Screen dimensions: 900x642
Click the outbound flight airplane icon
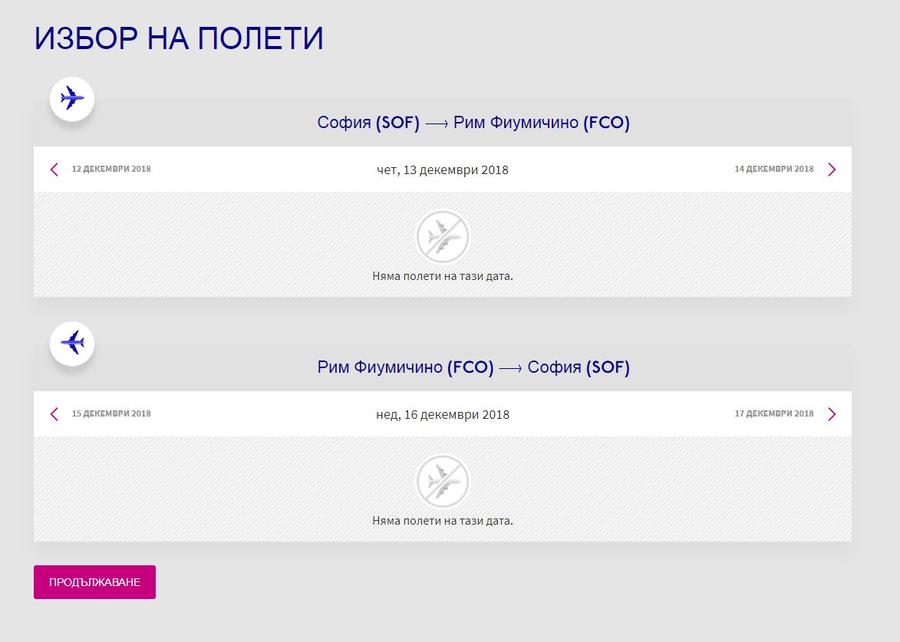[72, 99]
